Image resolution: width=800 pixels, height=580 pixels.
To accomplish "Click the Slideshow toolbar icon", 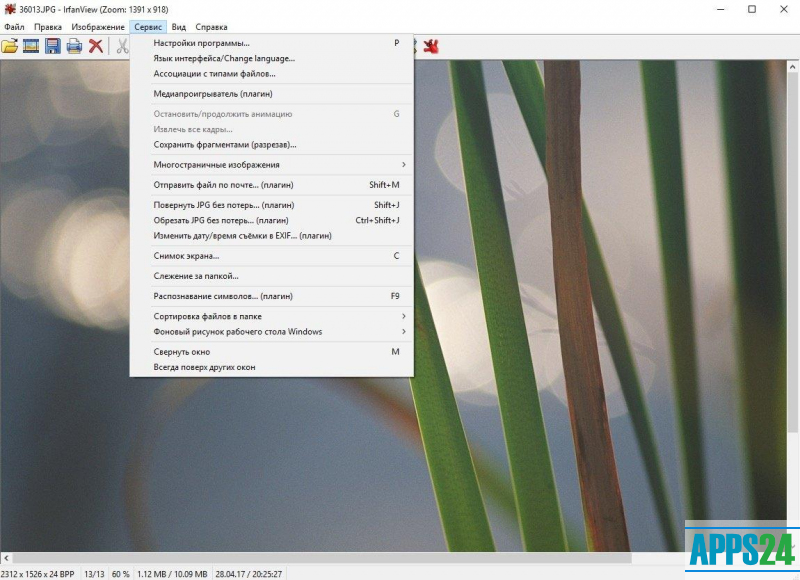I will pyautogui.click(x=31, y=46).
